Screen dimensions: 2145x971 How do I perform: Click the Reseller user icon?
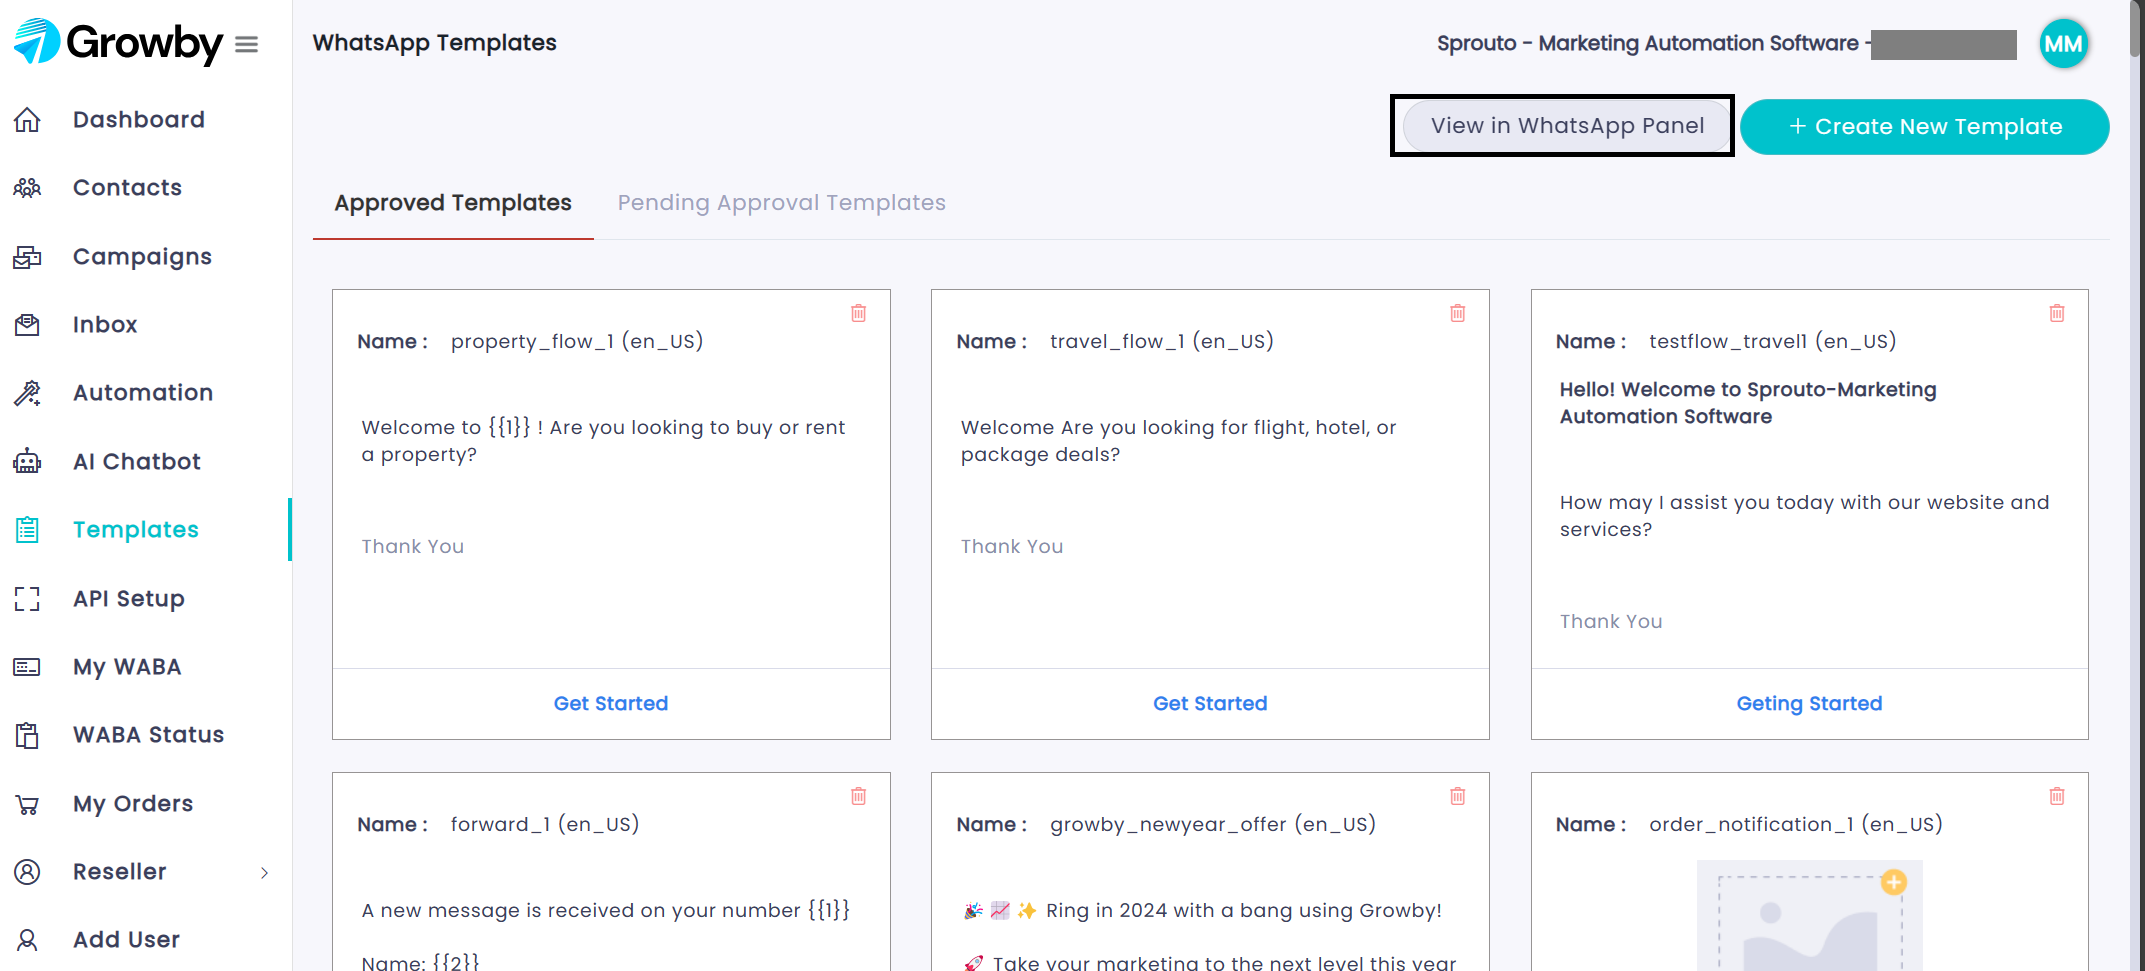coord(27,872)
